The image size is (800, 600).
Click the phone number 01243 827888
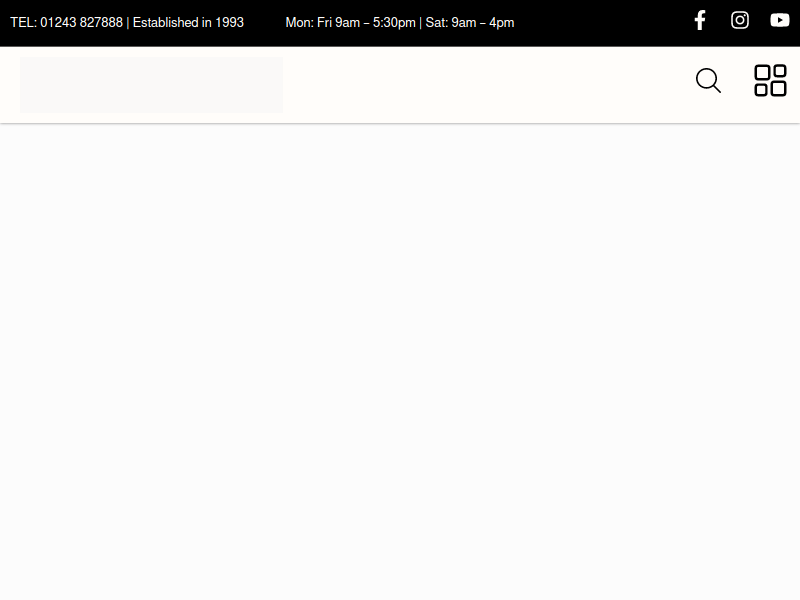tap(81, 22)
